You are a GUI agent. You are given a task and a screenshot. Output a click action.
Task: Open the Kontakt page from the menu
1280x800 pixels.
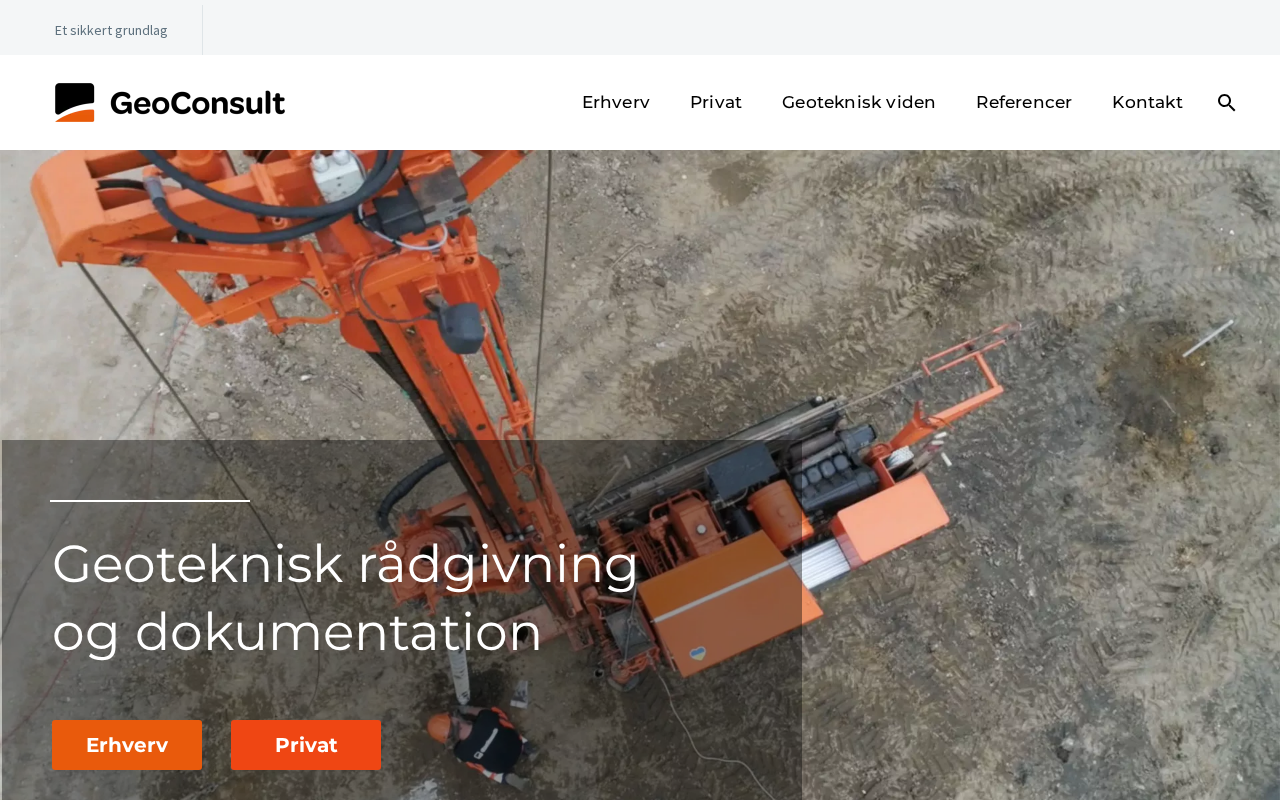1147,102
